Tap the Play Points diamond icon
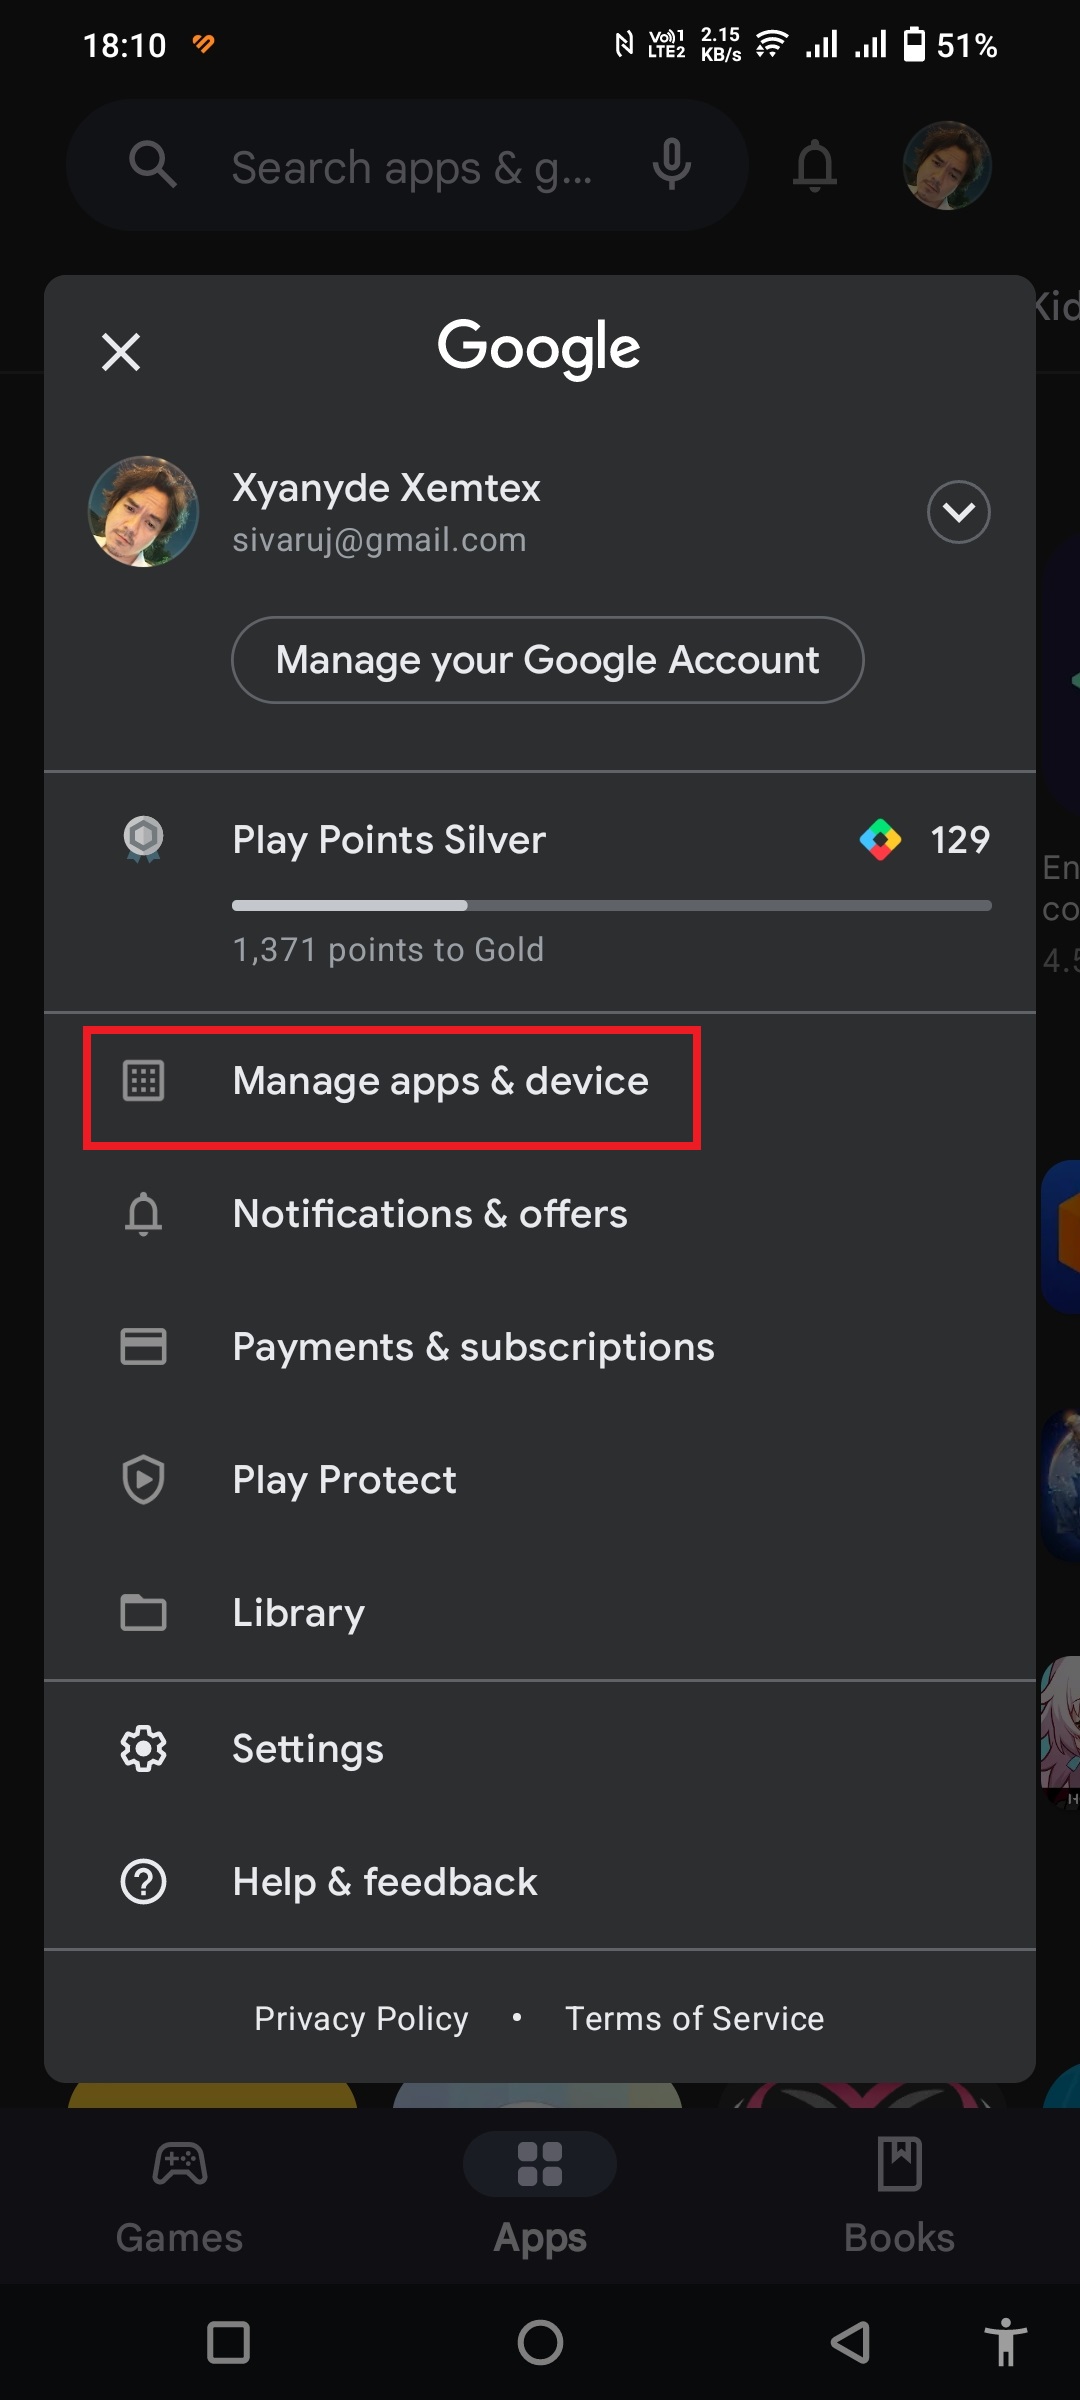Image resolution: width=1080 pixels, height=2400 pixels. pyautogui.click(x=880, y=840)
